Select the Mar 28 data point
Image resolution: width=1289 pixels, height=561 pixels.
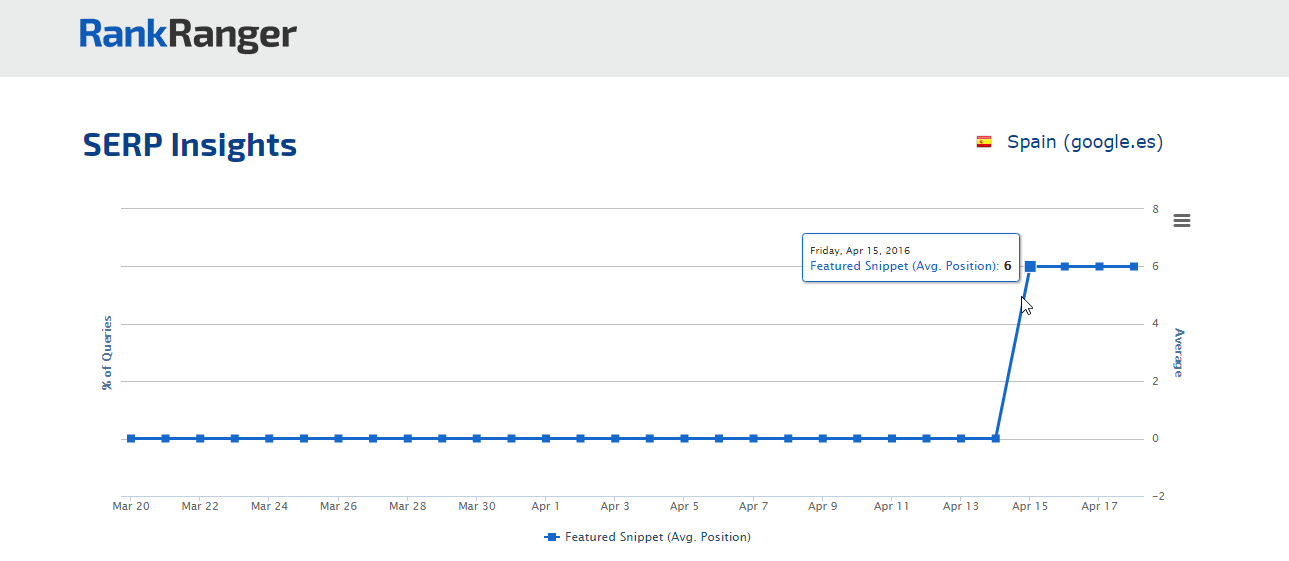coord(407,438)
